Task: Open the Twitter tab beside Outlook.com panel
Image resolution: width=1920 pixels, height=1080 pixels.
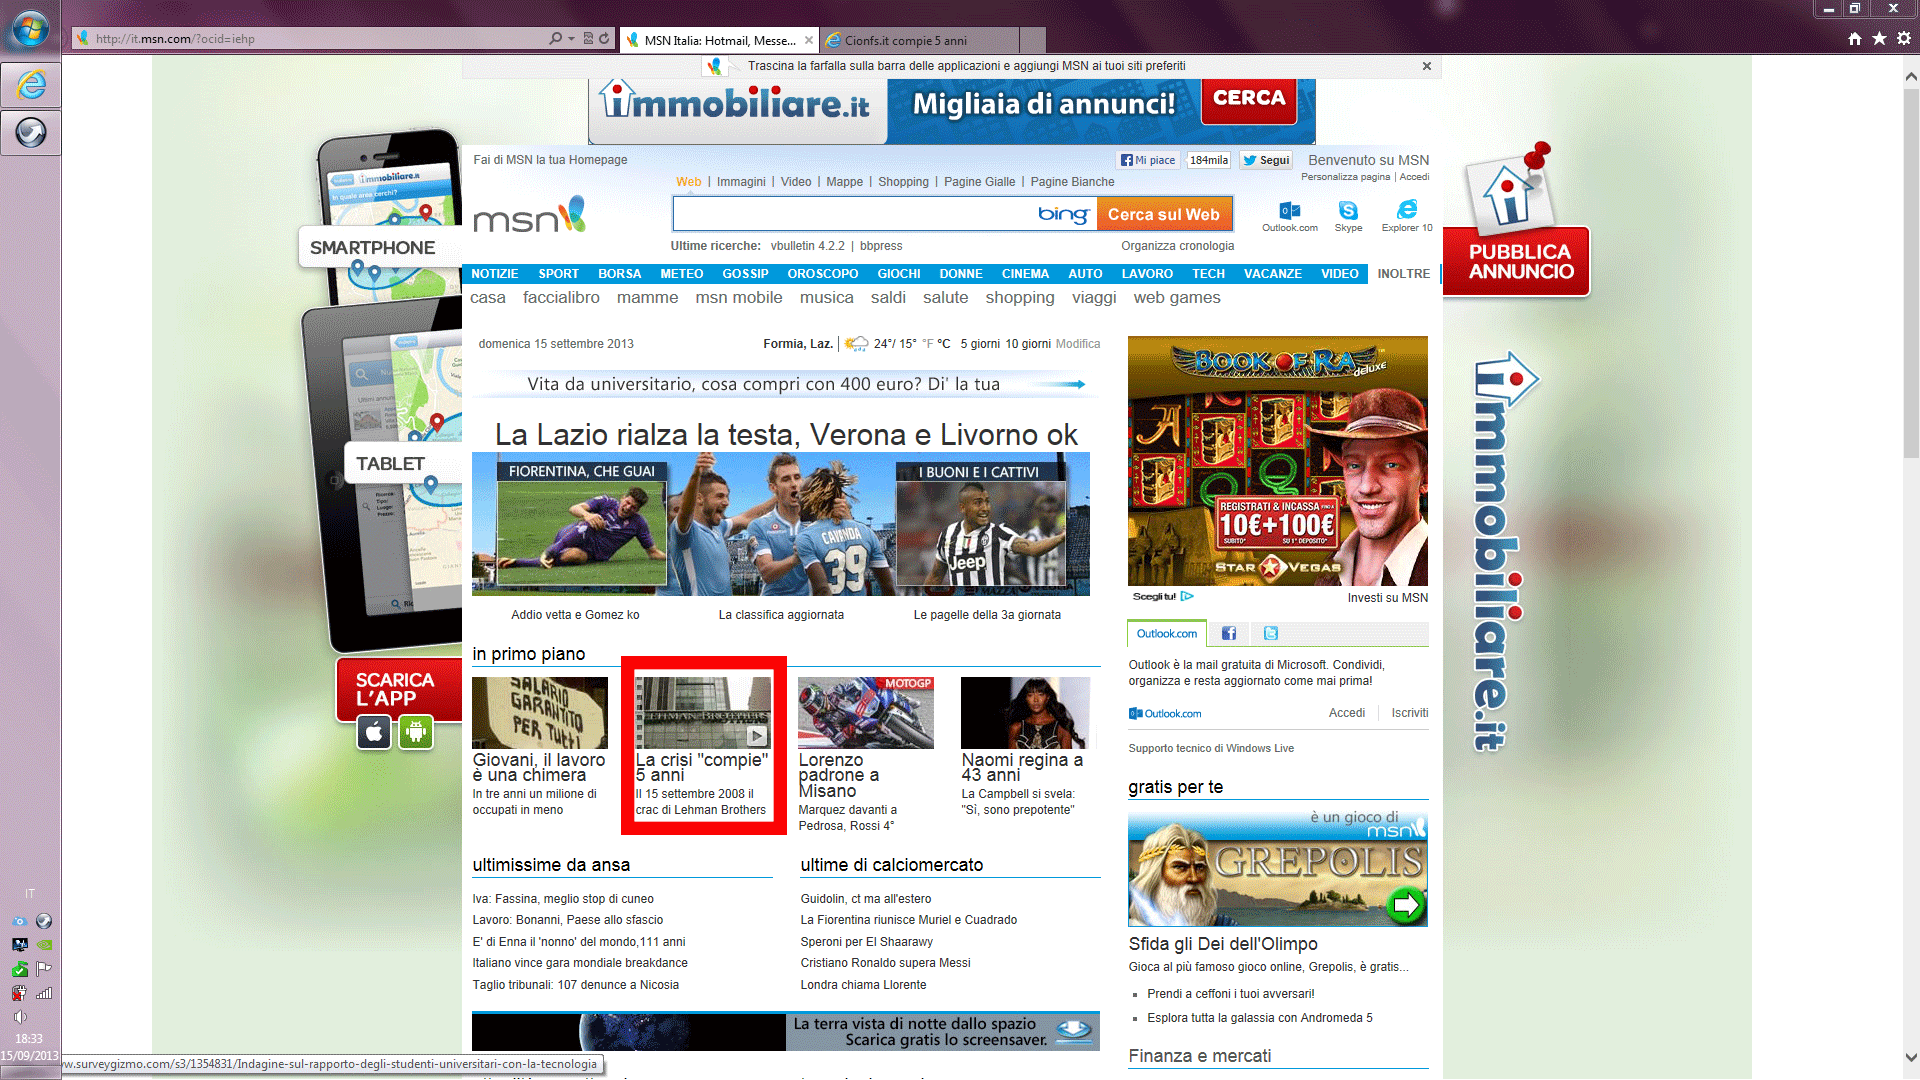Action: (1270, 633)
